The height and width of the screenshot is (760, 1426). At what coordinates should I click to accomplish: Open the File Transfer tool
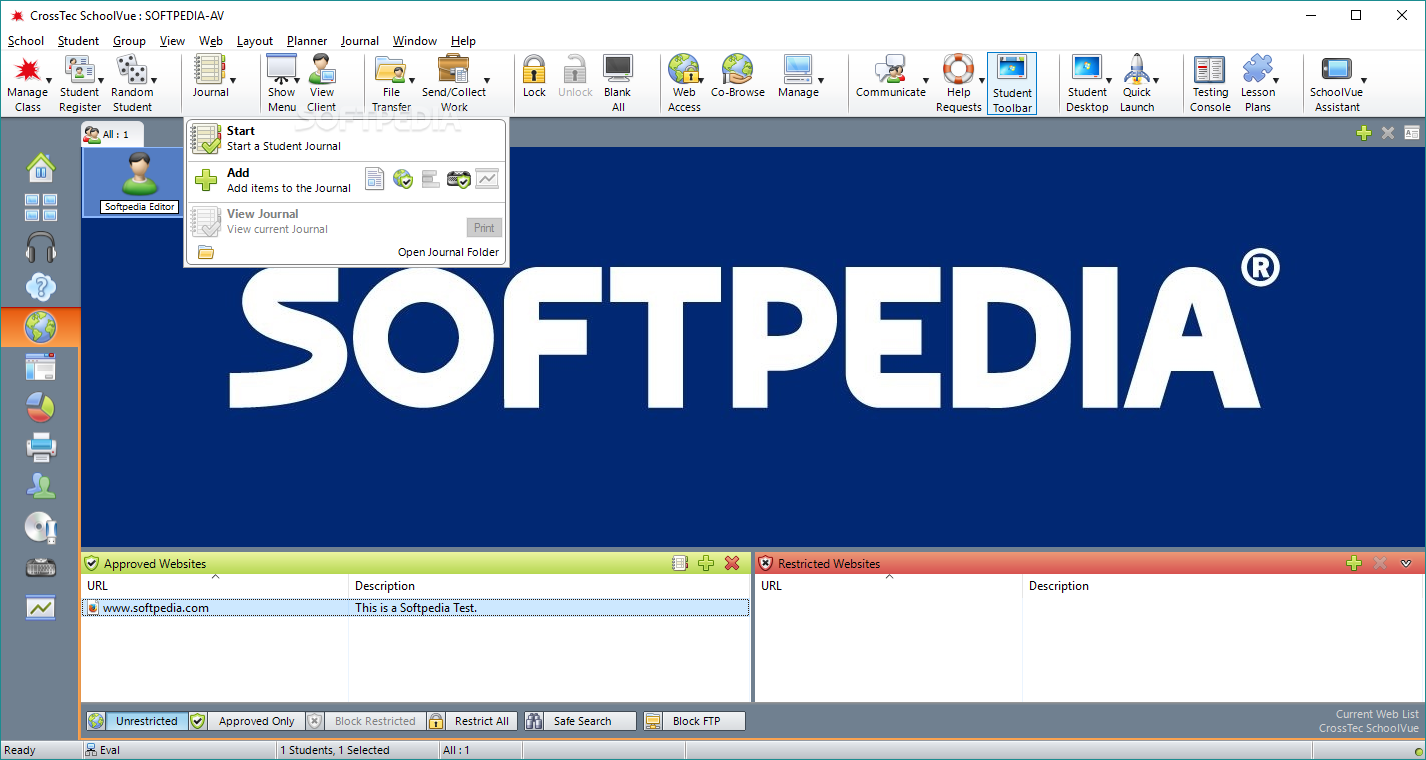[391, 83]
